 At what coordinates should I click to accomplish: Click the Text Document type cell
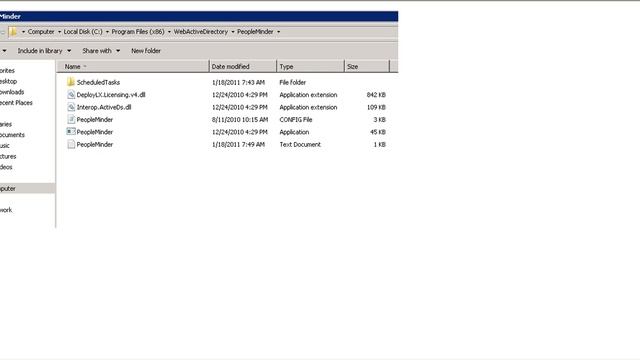pyautogui.click(x=300, y=144)
